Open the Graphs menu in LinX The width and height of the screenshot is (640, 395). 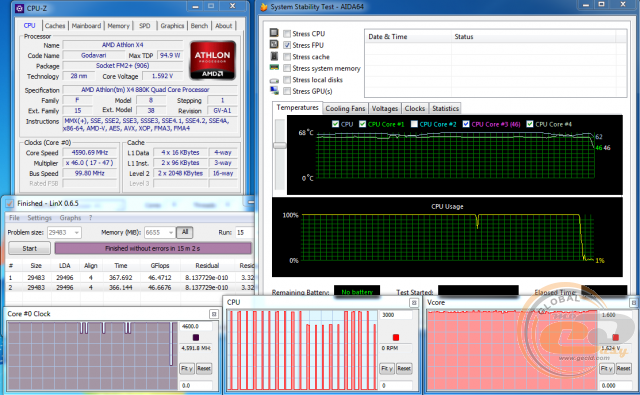(70, 218)
